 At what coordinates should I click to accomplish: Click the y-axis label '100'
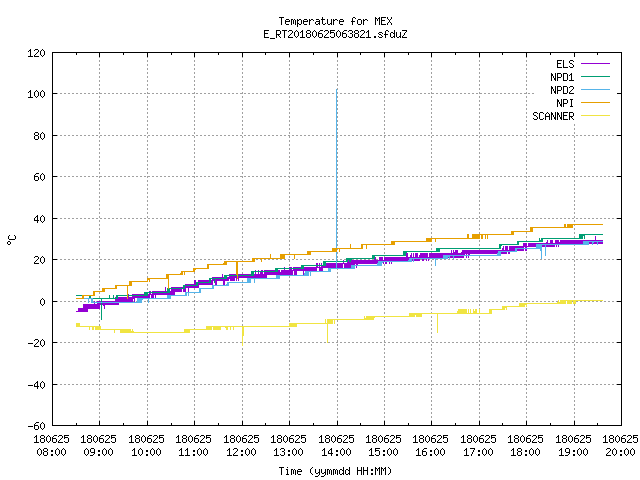(36, 94)
